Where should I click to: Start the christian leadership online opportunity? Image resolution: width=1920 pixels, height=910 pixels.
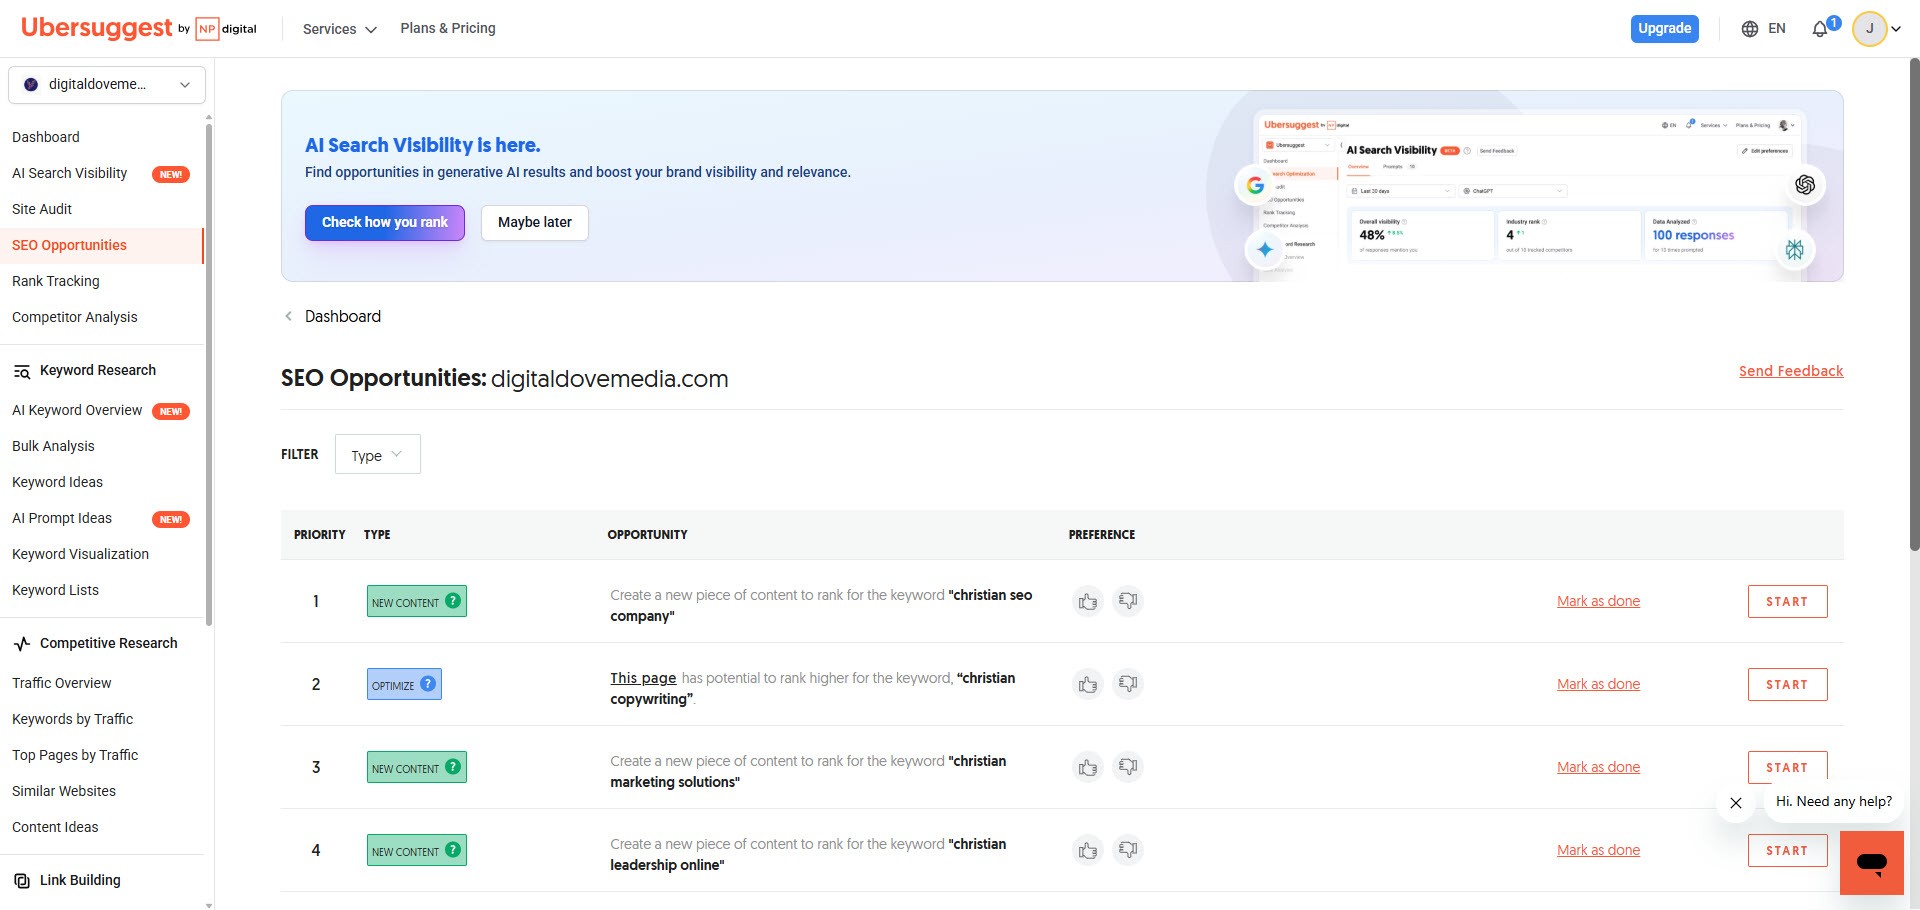1787,850
